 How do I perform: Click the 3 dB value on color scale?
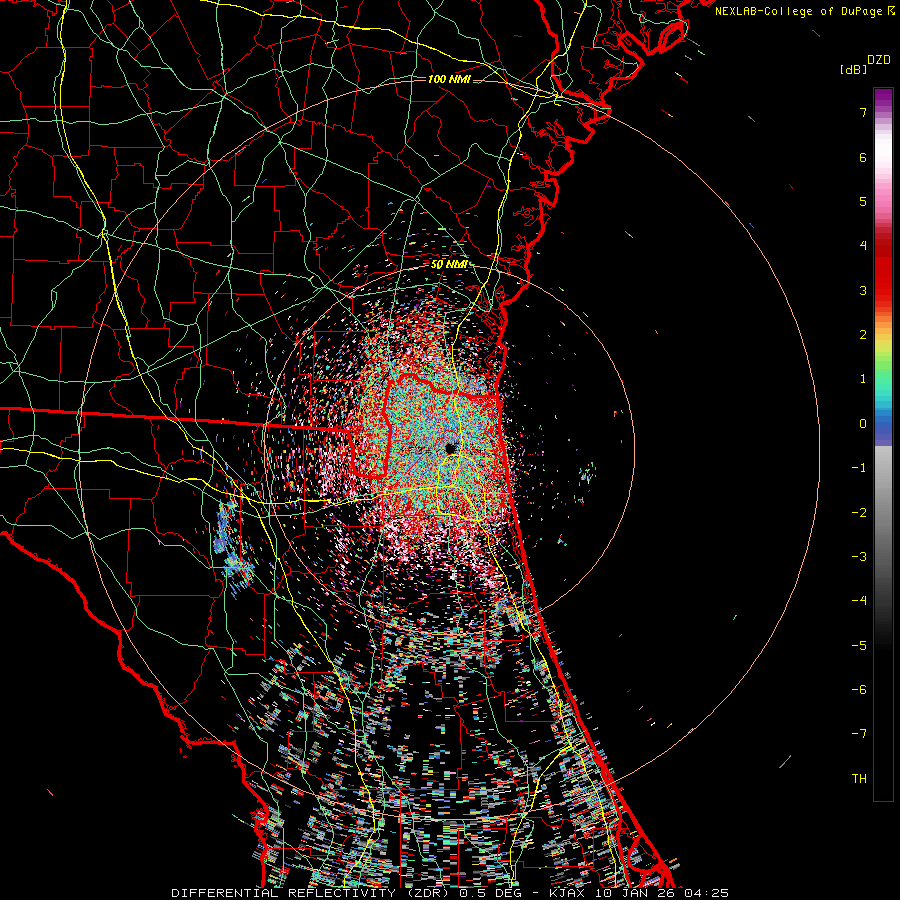863,290
